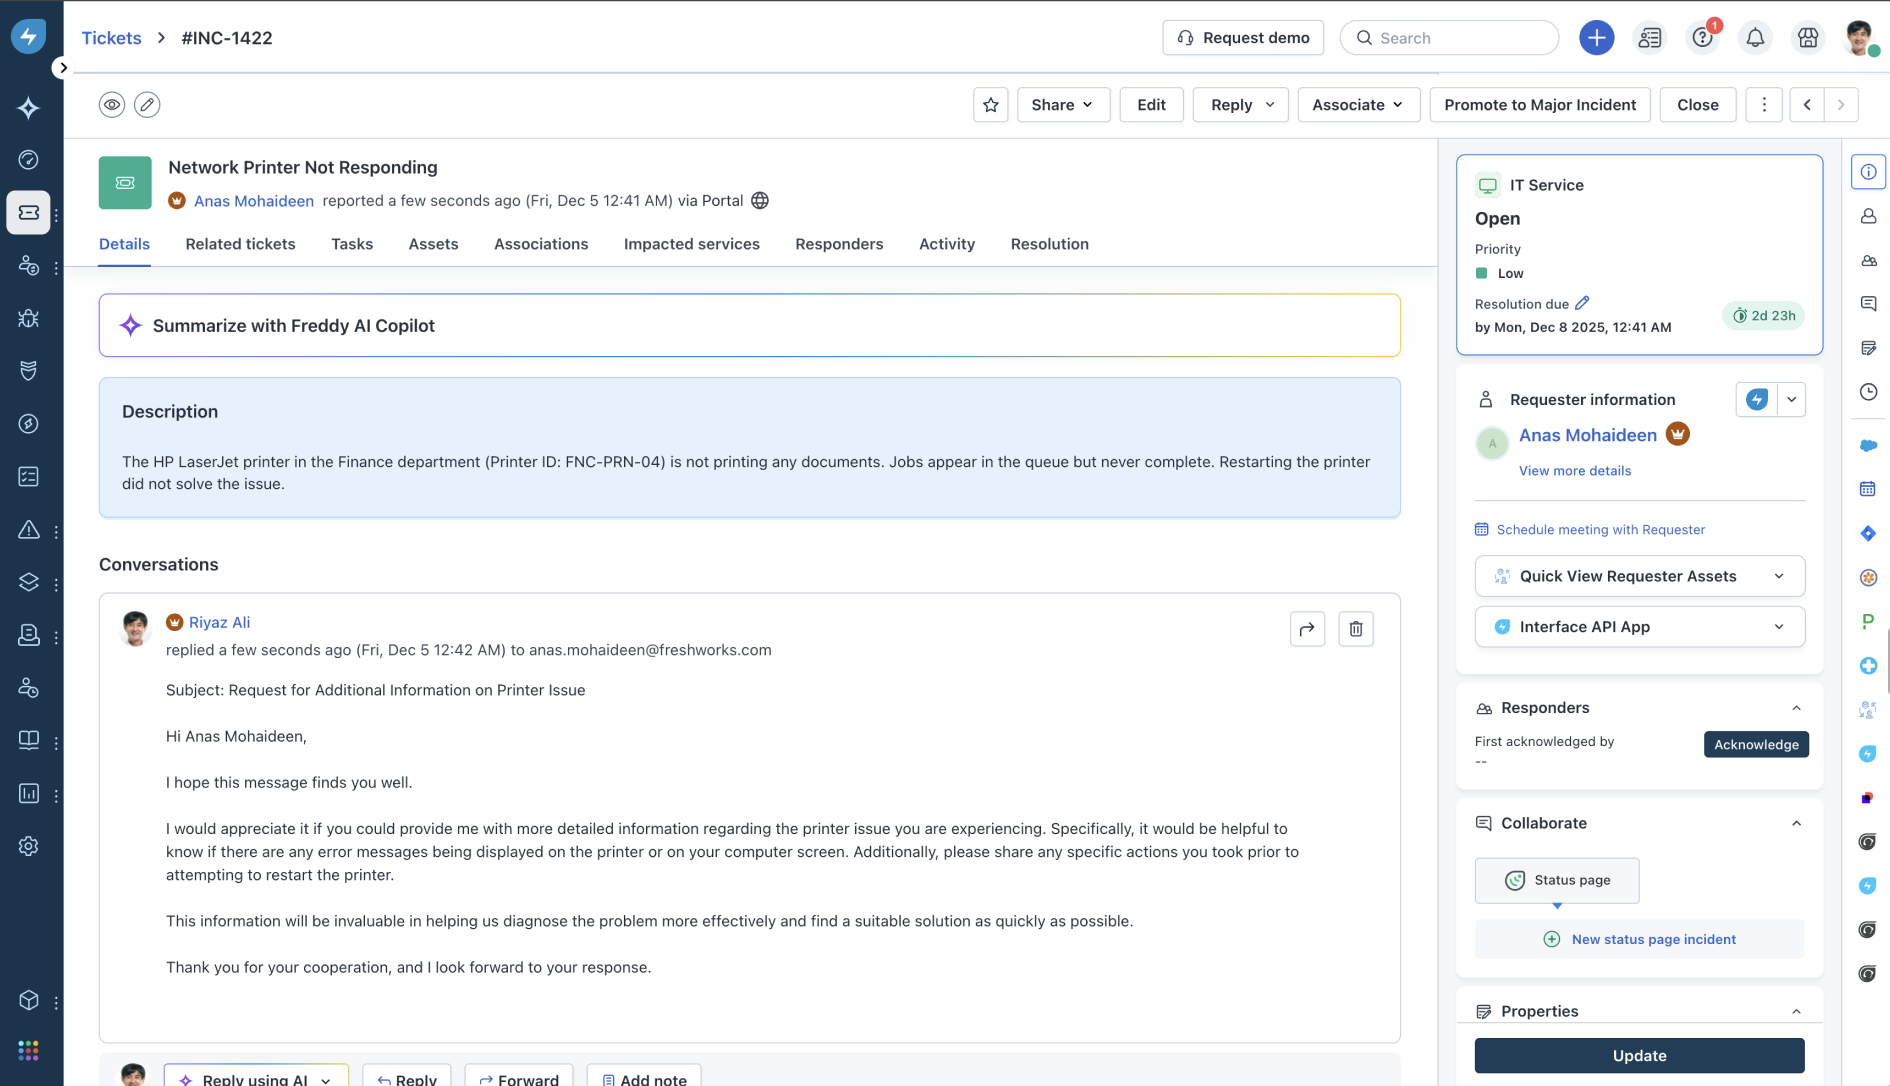
Task: Open Dashboard gauge icon in sidebar
Action: pyautogui.click(x=28, y=160)
